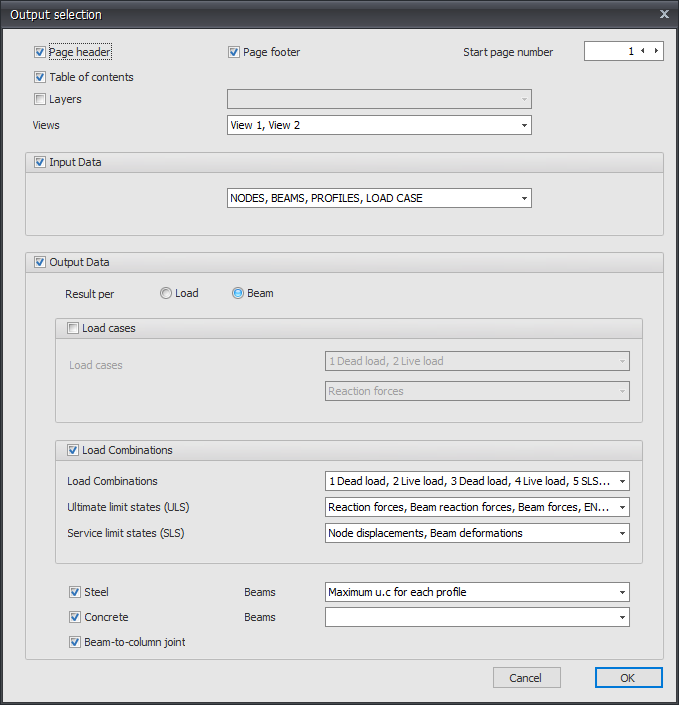Enable the Layers checkbox
The height and width of the screenshot is (705, 679).
point(40,99)
